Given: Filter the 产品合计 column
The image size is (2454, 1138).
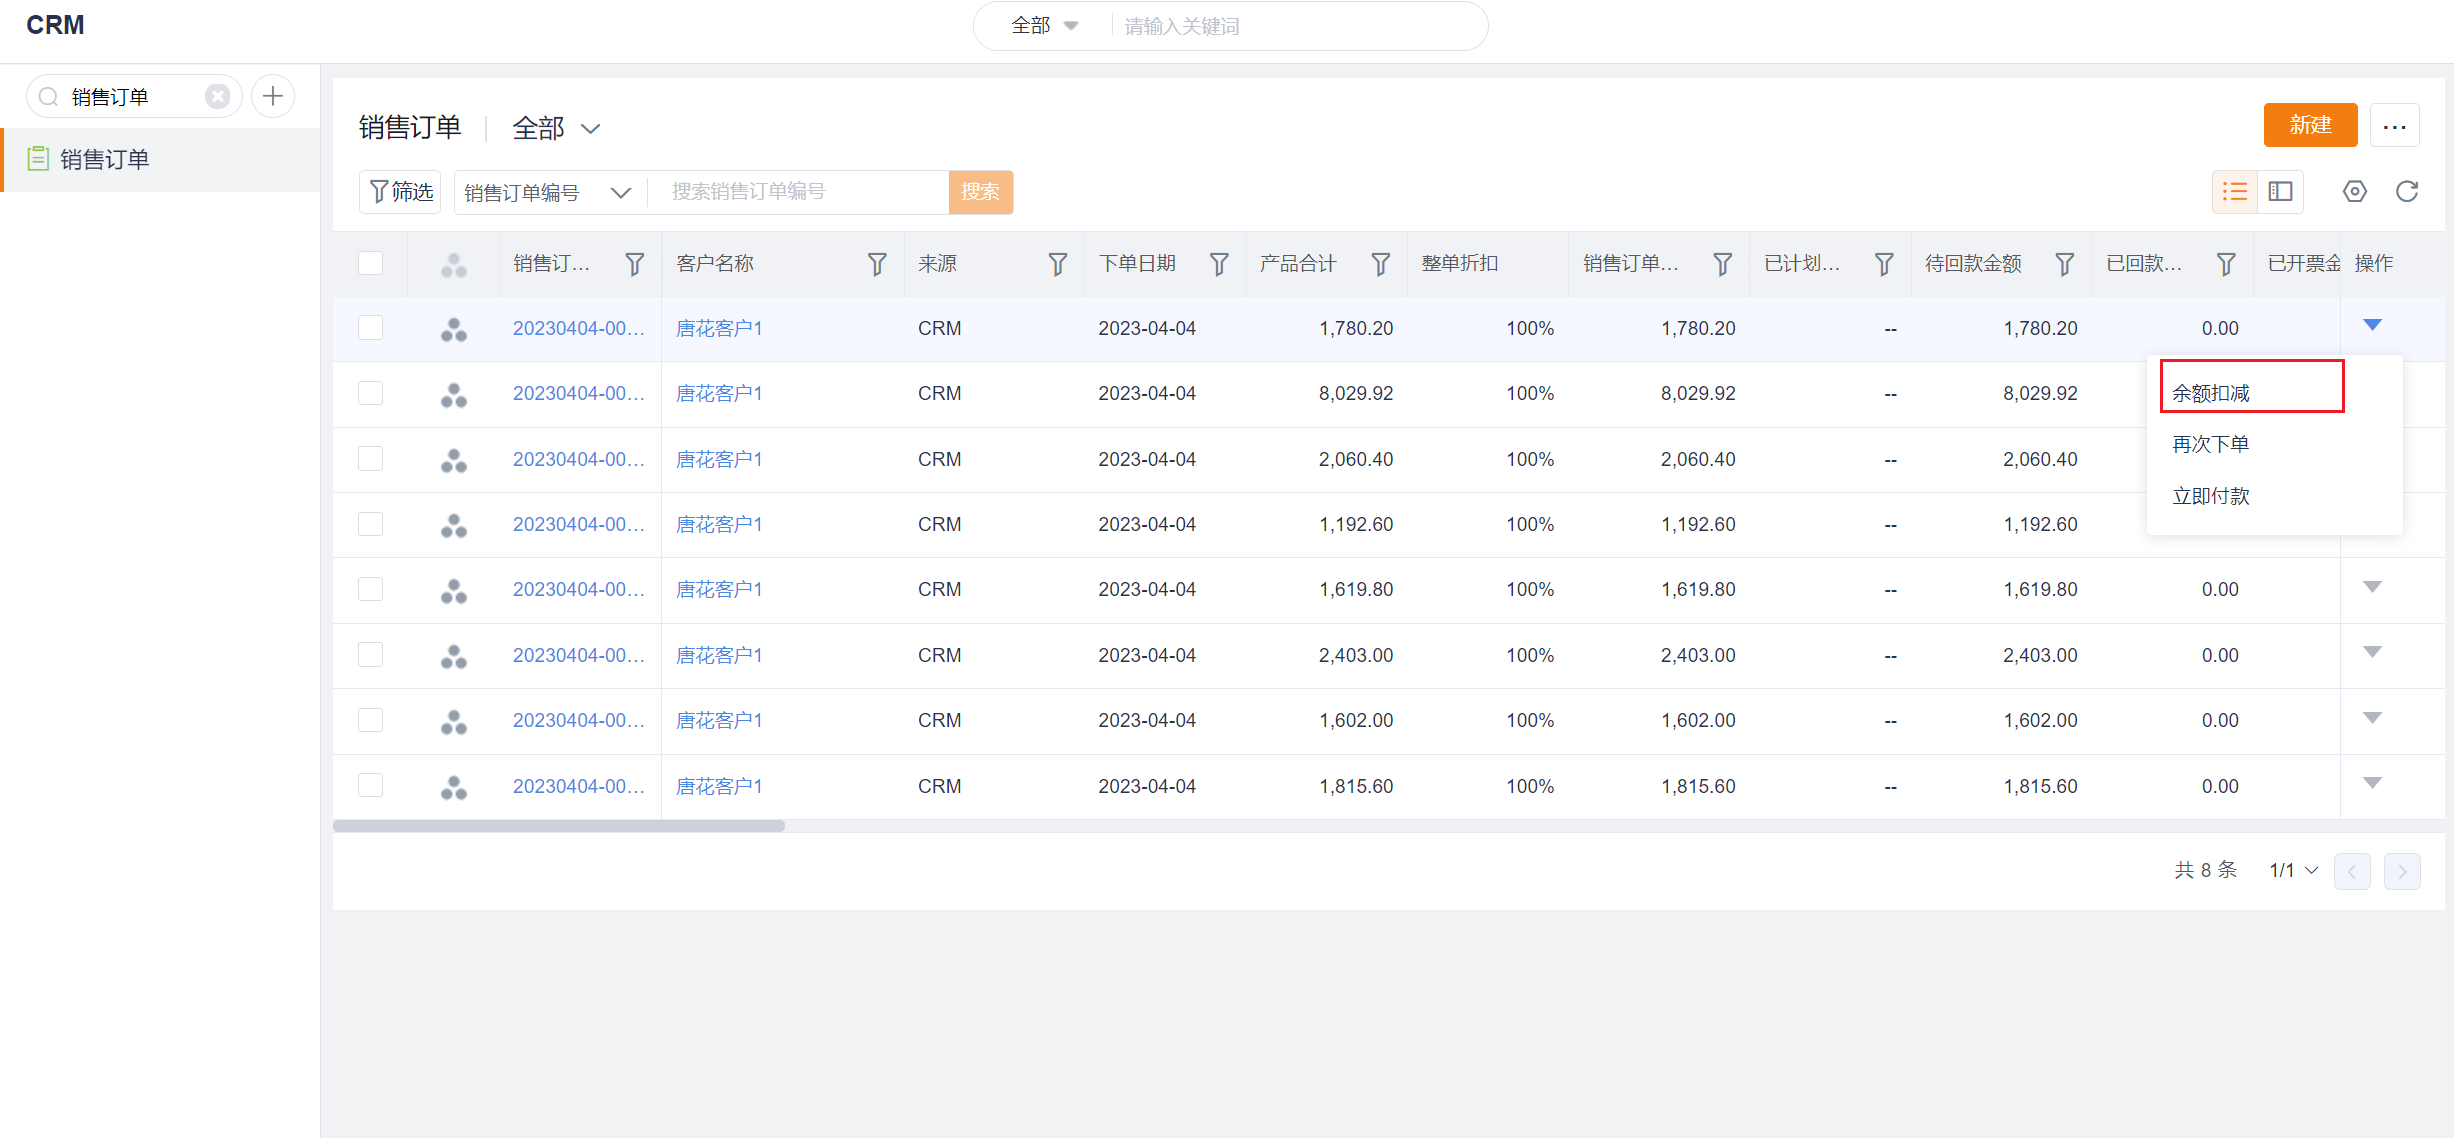Looking at the screenshot, I should tap(1380, 264).
